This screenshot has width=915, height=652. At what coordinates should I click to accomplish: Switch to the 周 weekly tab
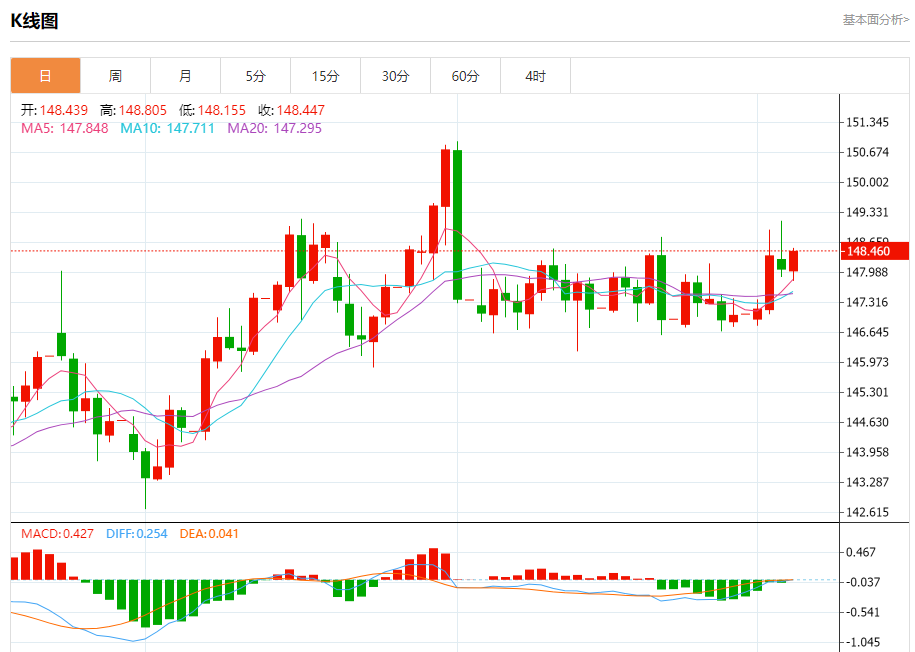point(116,76)
